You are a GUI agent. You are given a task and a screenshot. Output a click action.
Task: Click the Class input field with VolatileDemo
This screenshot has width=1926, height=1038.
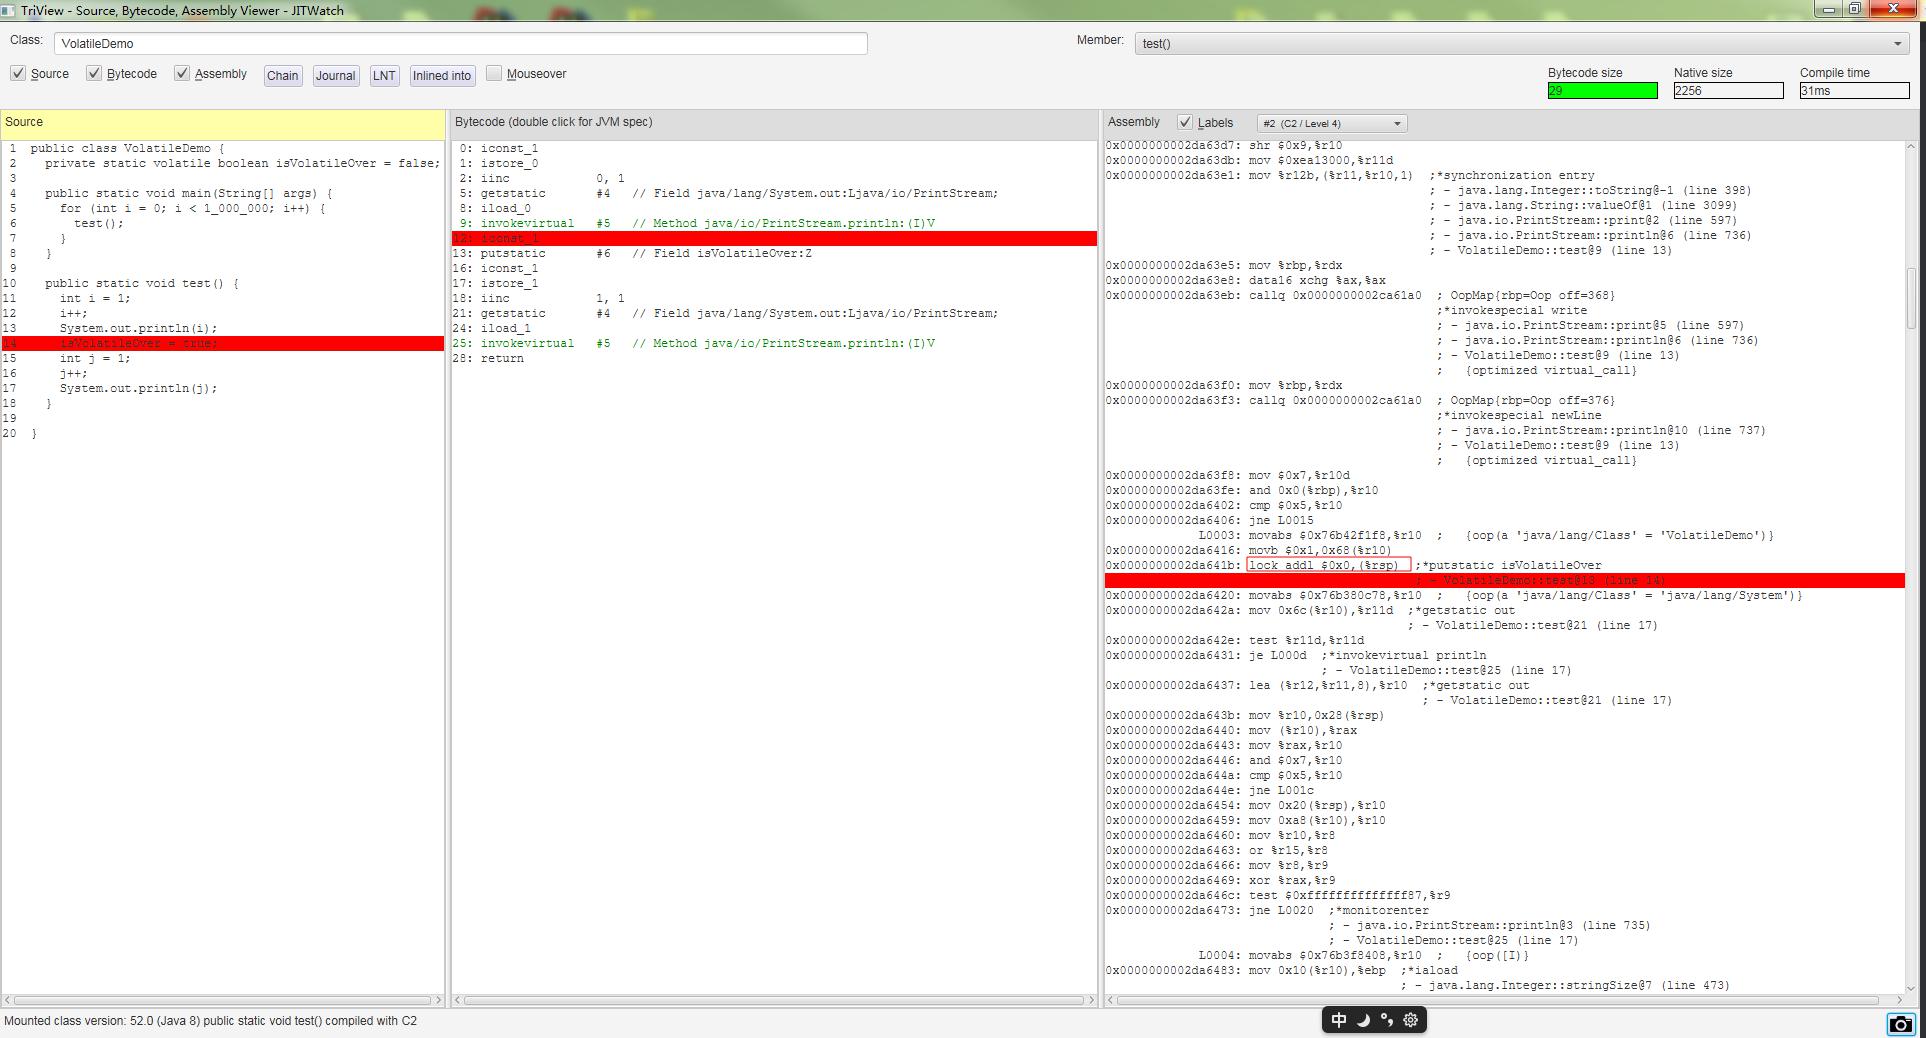point(461,43)
